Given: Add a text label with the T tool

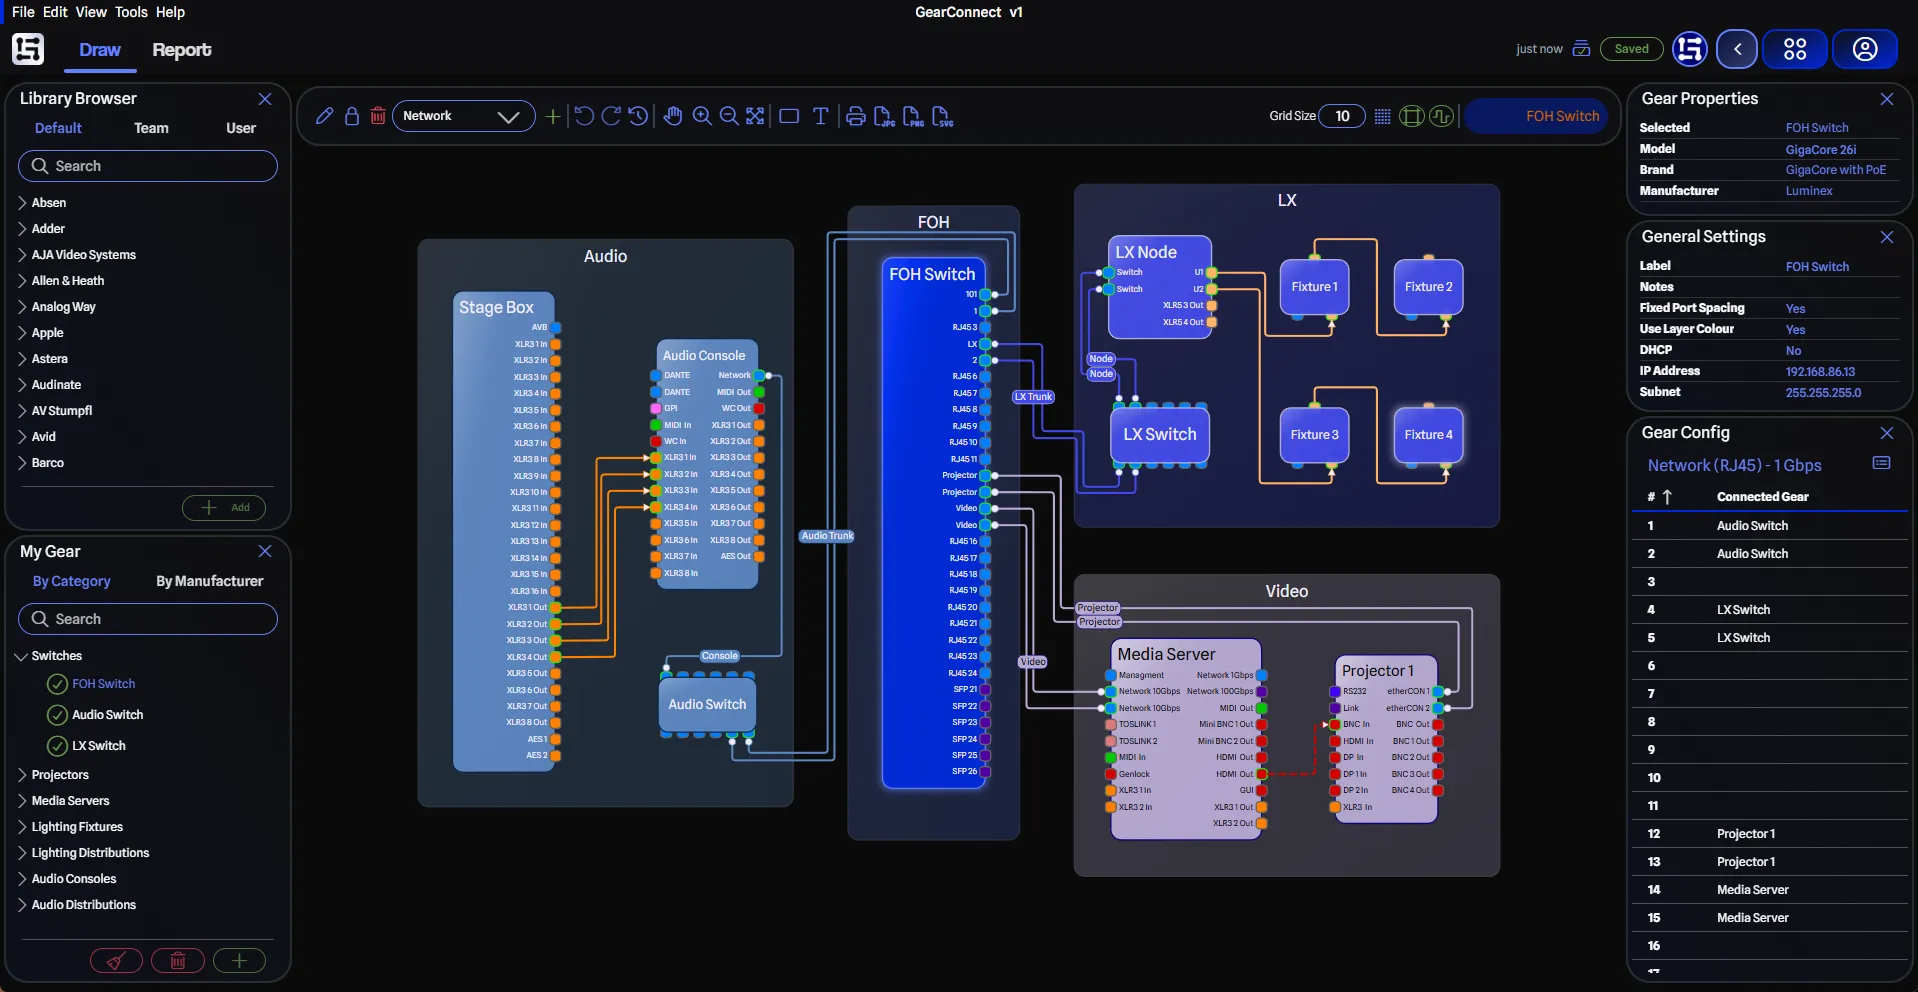Looking at the screenshot, I should click(x=820, y=116).
